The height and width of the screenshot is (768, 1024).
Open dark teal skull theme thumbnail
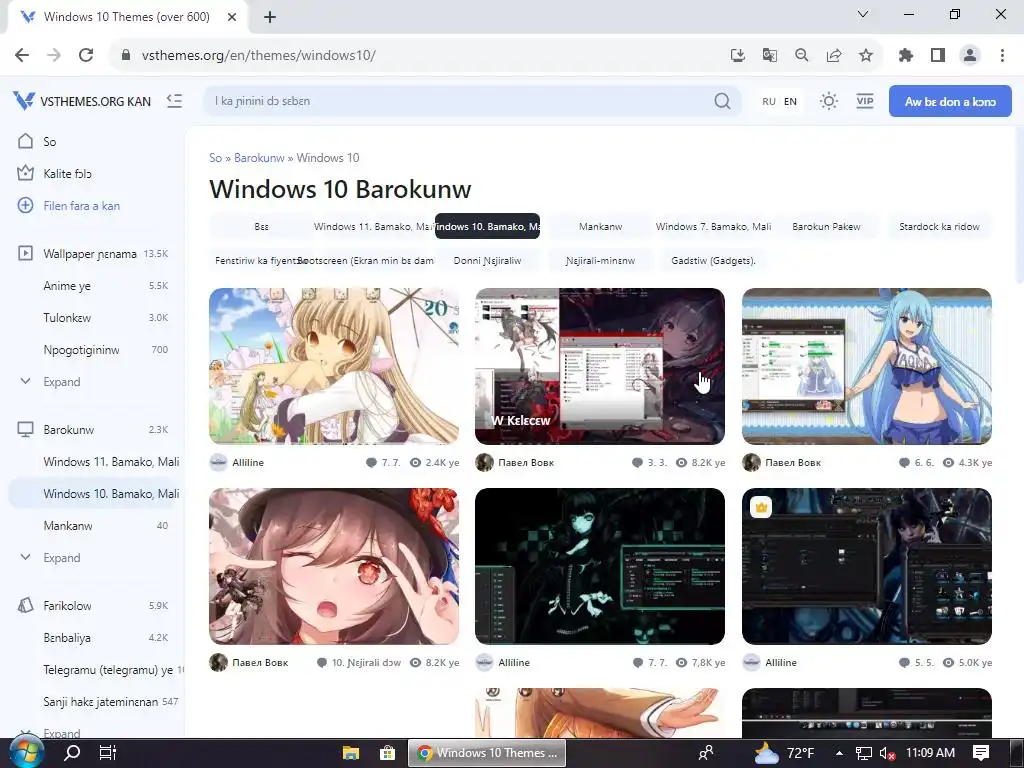[600, 566]
